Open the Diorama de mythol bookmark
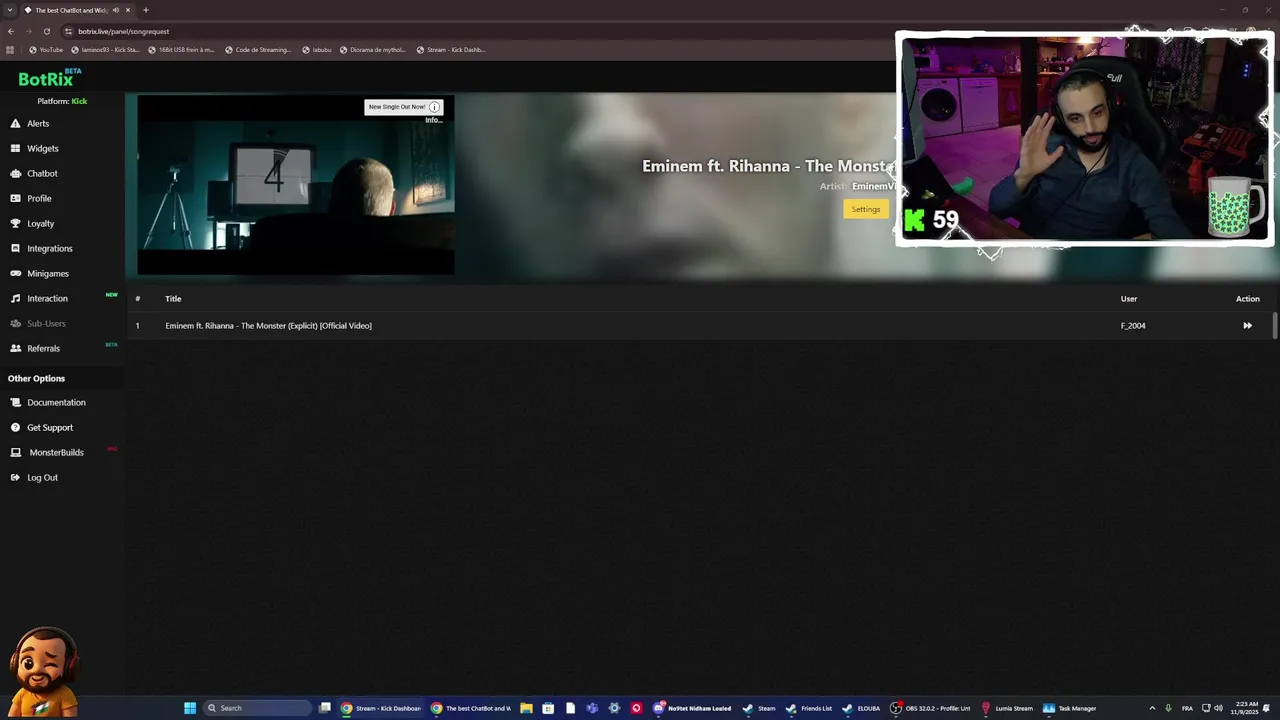This screenshot has width=1280, height=720. coord(373,50)
